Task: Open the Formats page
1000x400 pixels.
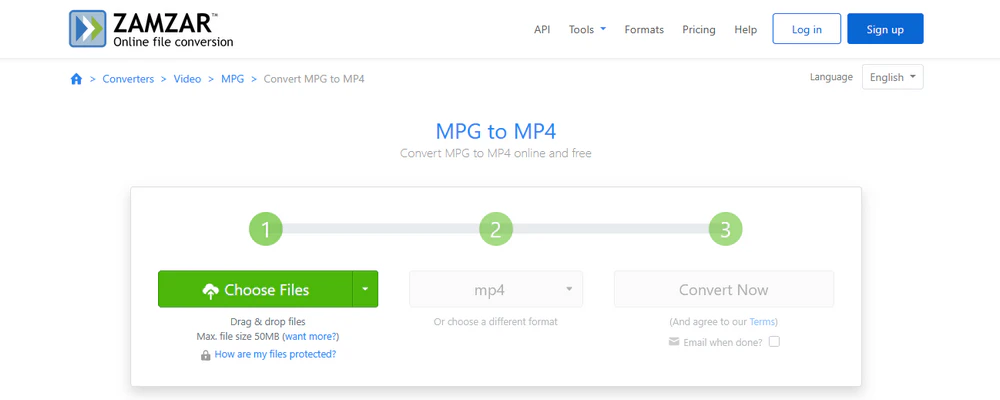Action: (644, 29)
